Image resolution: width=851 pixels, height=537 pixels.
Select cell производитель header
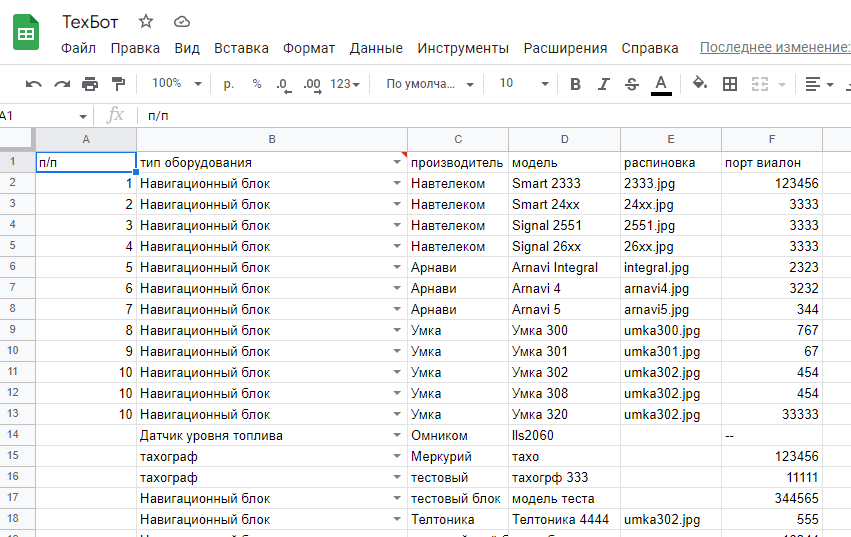pos(458,162)
